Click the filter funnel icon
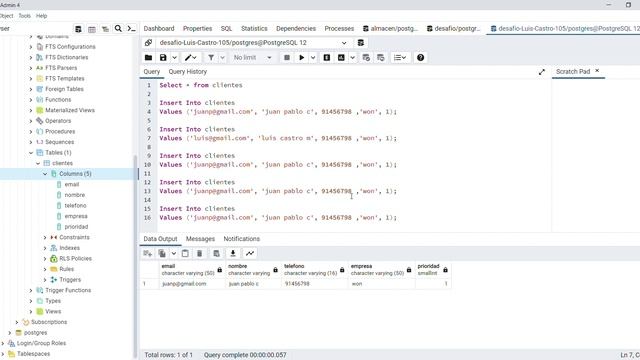The height and width of the screenshot is (360, 640). (211, 58)
